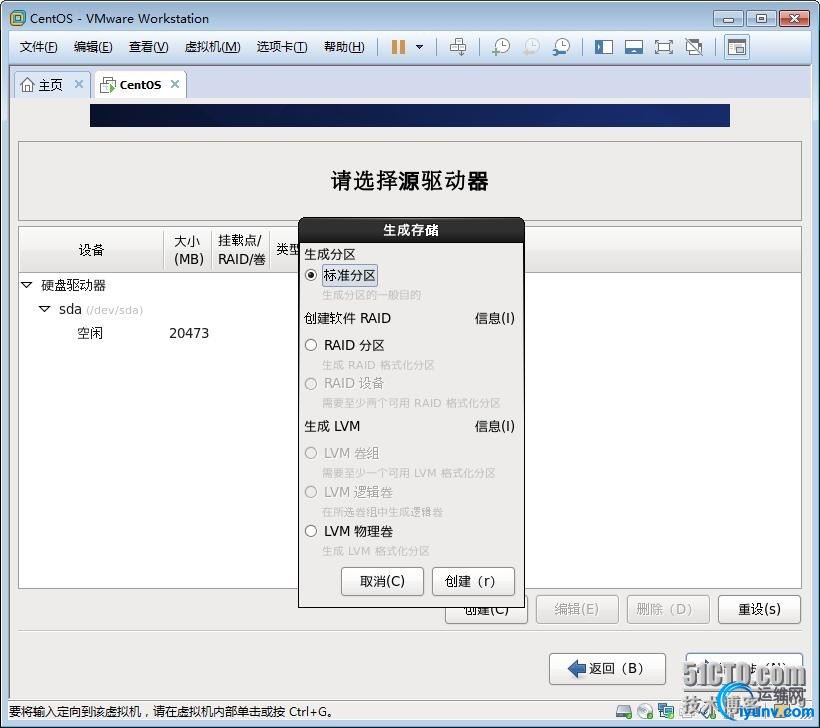
Task: Switch to Unity mode
Action: (694, 47)
